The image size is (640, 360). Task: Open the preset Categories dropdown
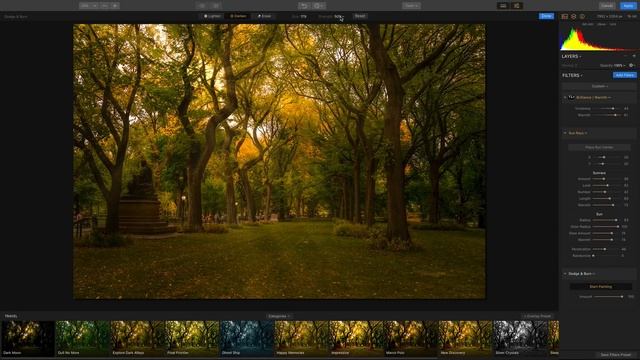click(278, 316)
